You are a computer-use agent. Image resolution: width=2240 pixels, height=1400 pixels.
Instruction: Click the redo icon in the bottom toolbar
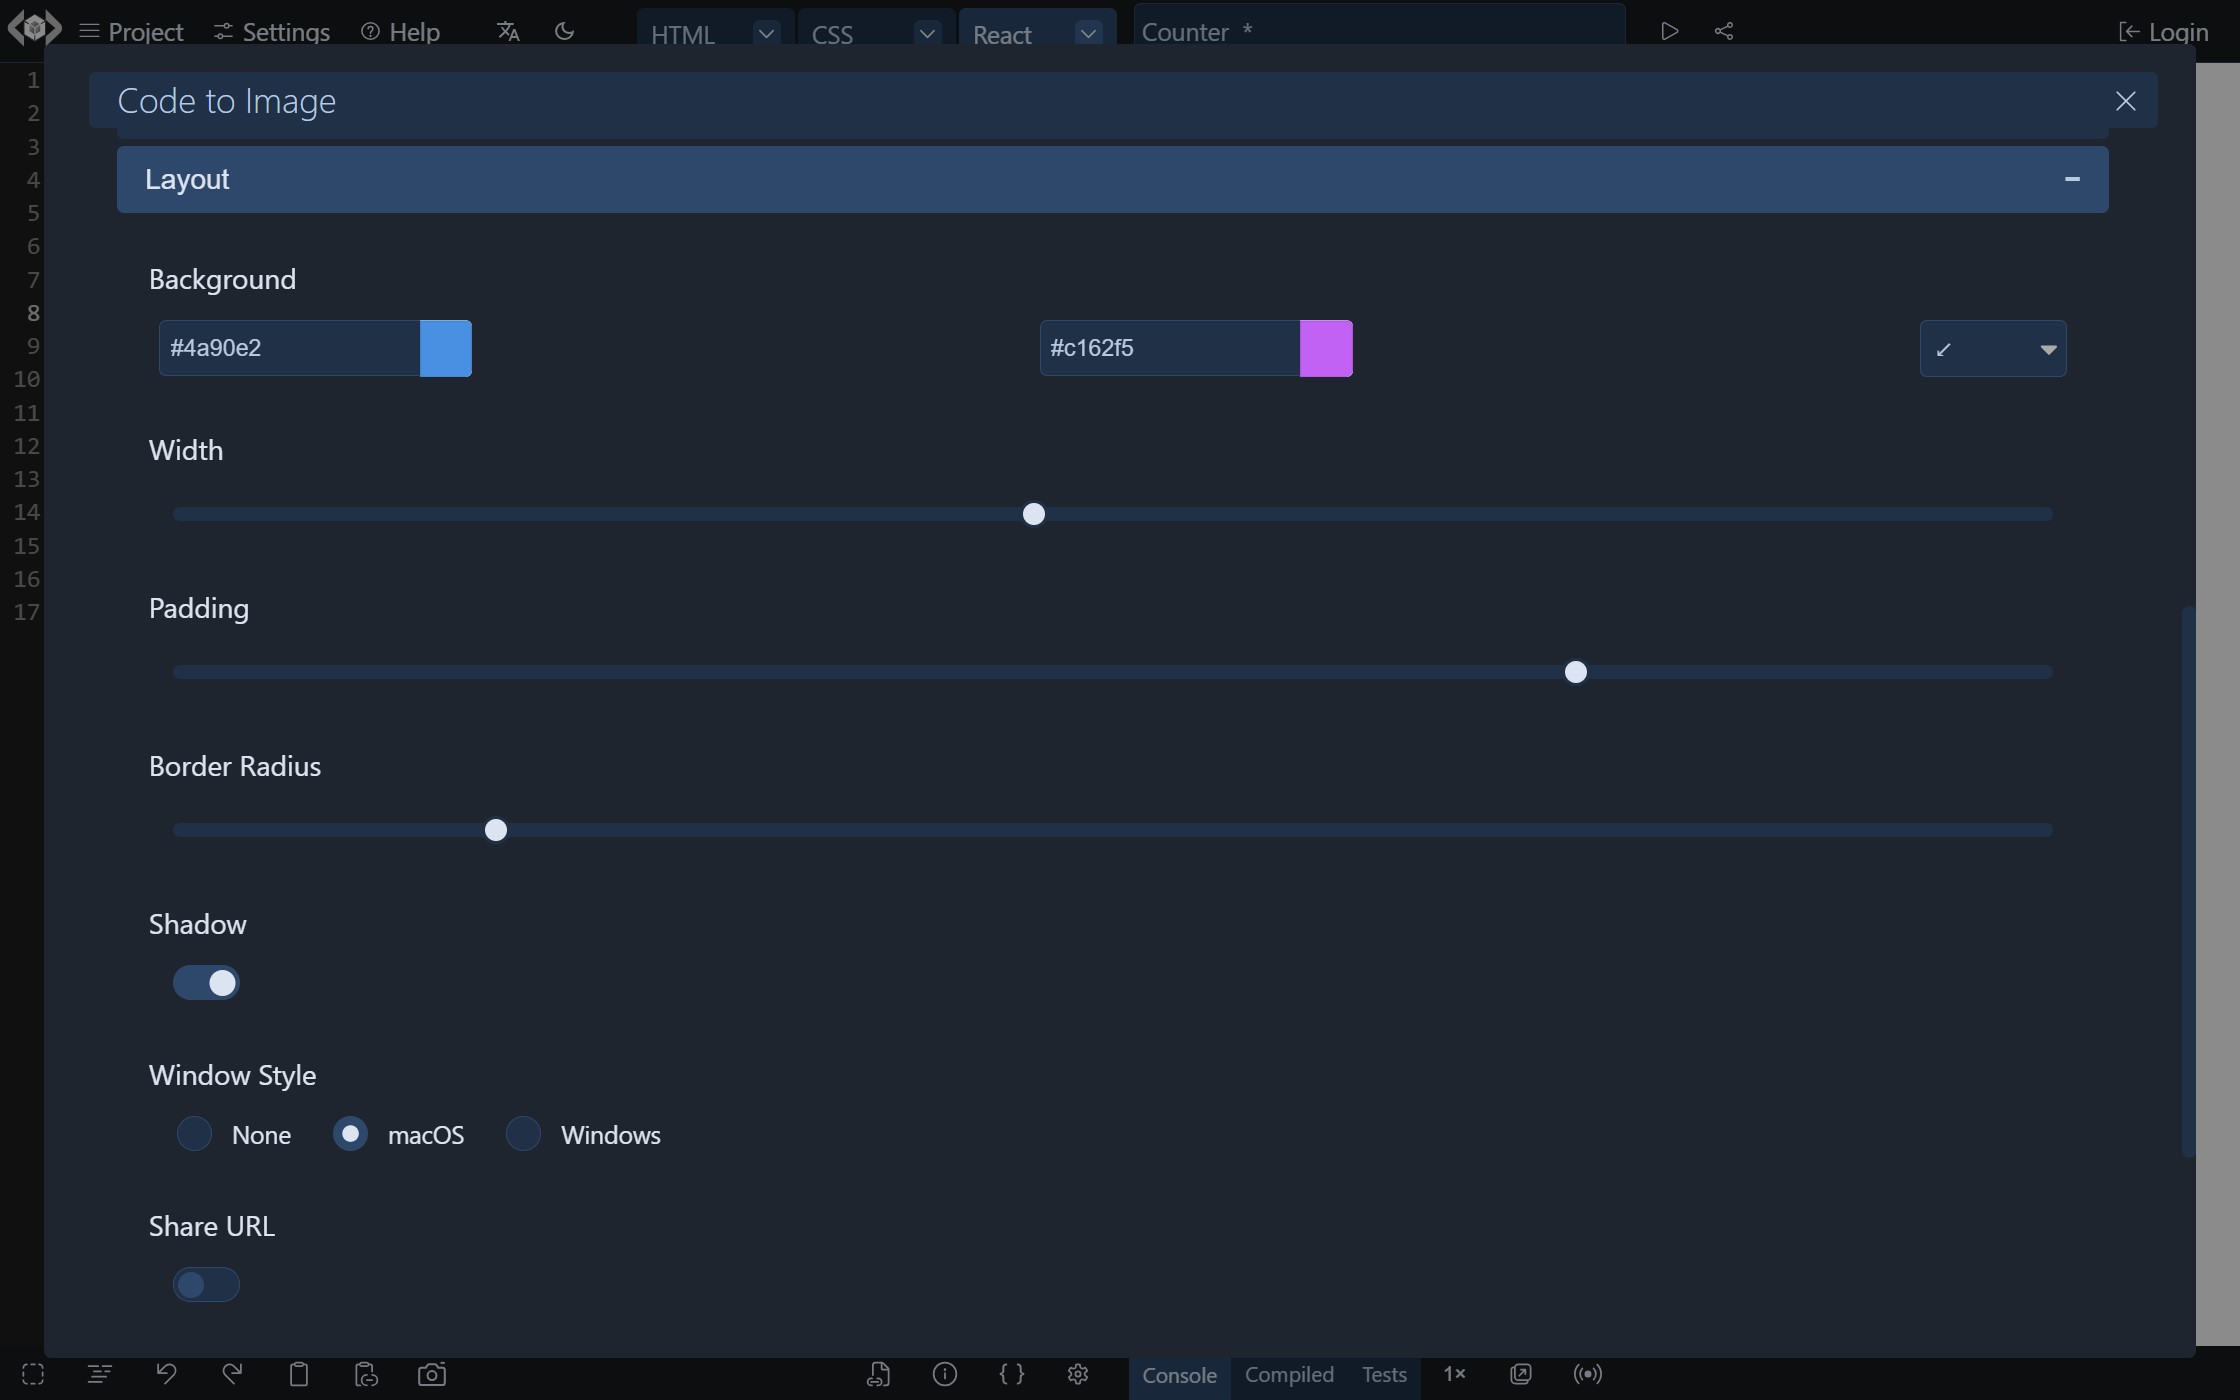coord(232,1374)
